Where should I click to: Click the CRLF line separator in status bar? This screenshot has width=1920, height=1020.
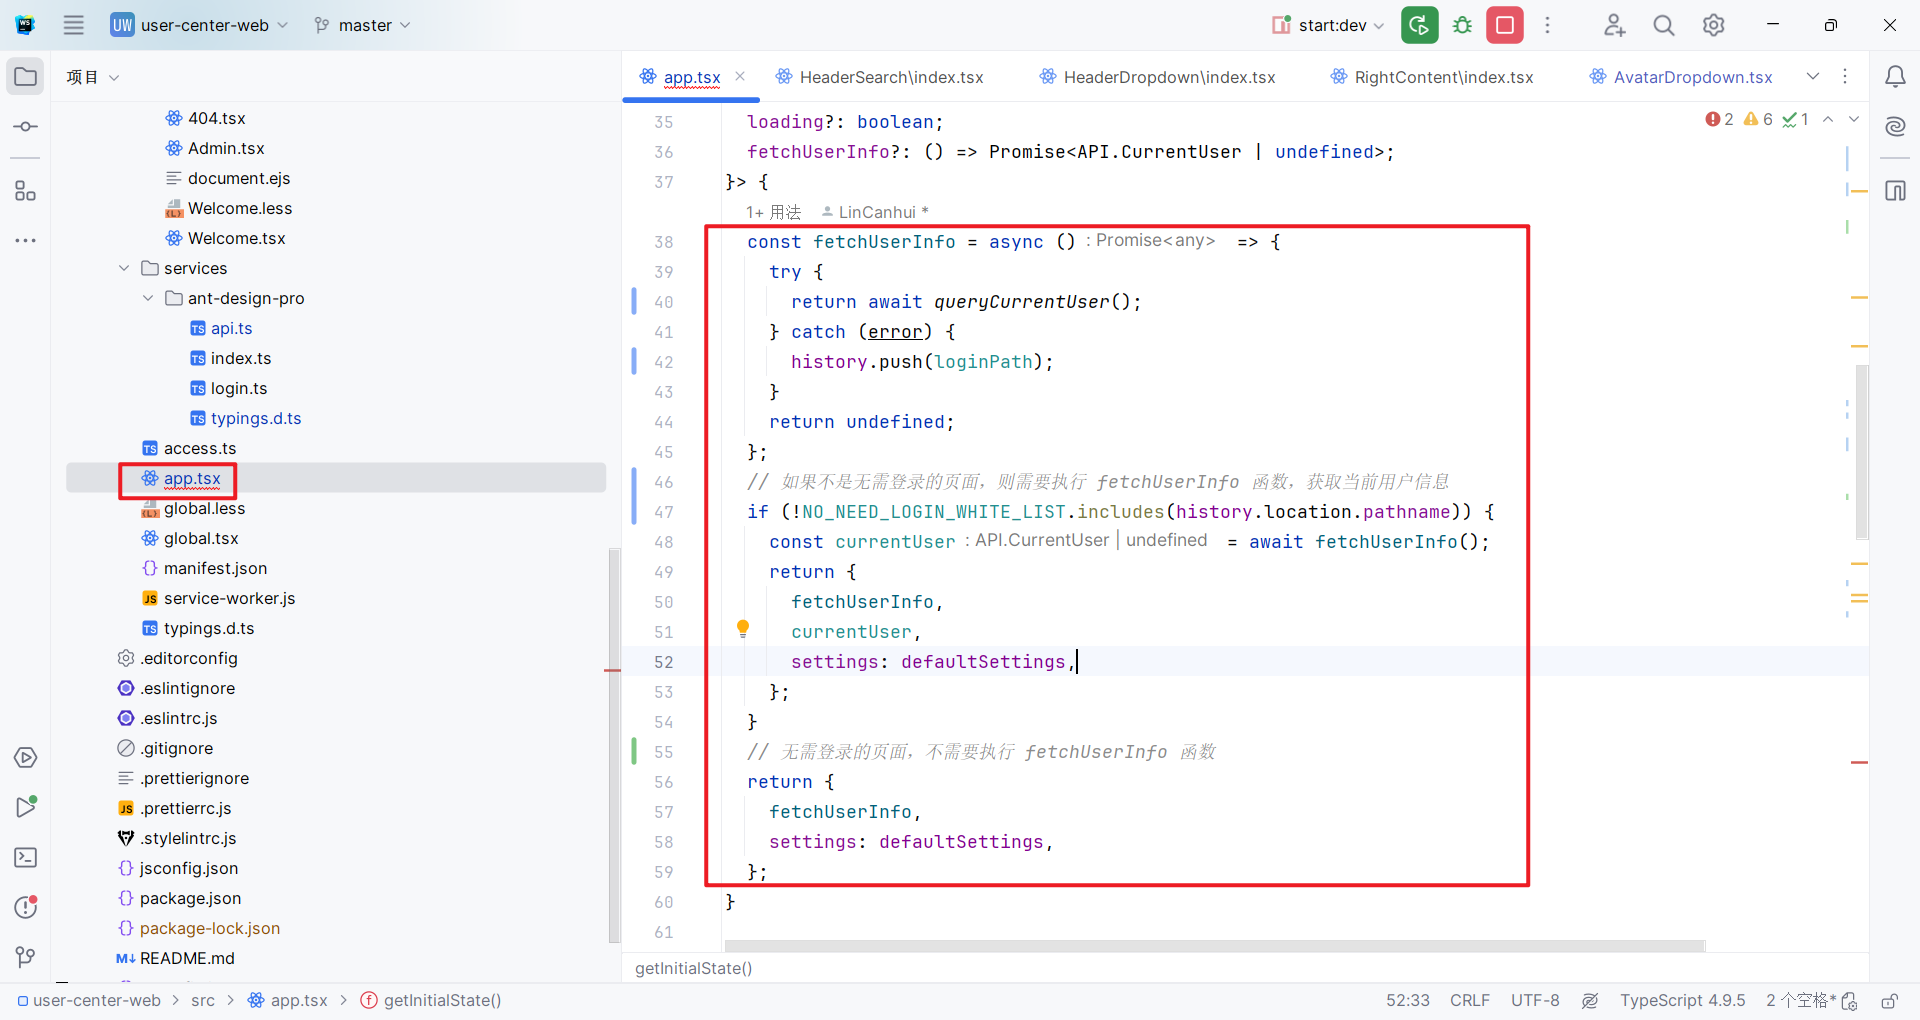[1469, 1000]
